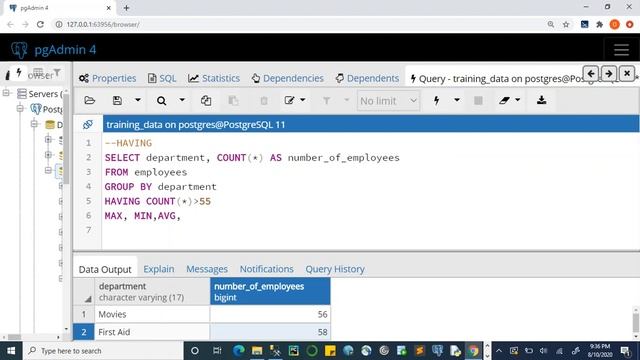Open the Windows Start menu

11,351
